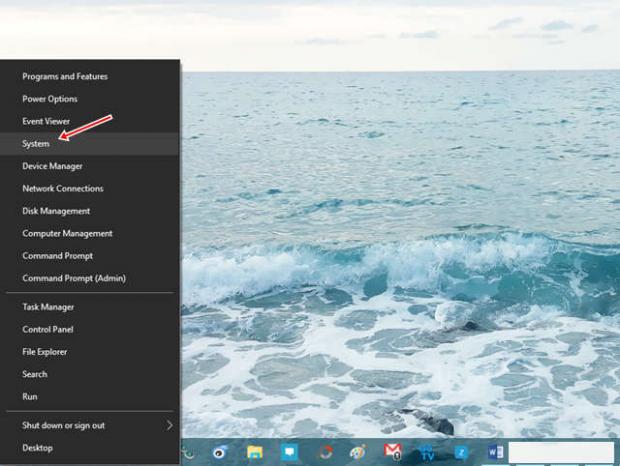The width and height of the screenshot is (620, 466).
Task: Open Command Prompt (Admin)
Action: click(x=74, y=278)
